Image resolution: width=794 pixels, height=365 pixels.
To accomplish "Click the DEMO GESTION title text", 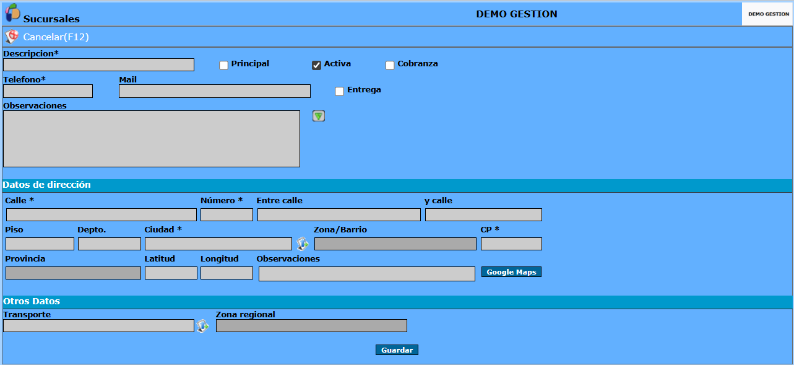I will [x=517, y=14].
